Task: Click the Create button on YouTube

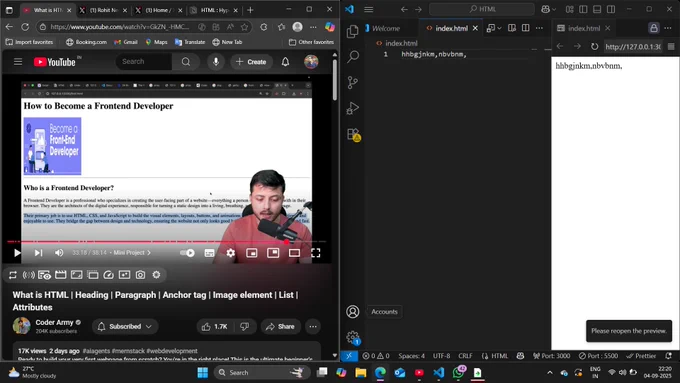Action: tap(251, 62)
